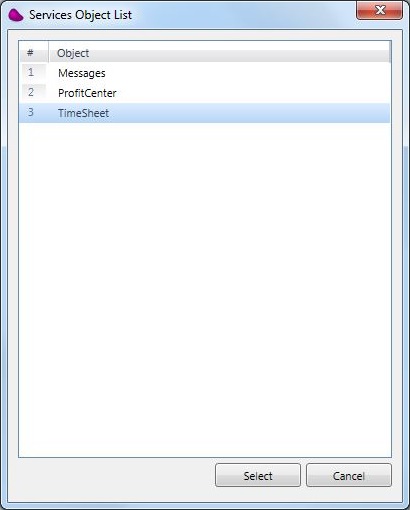Click blank space right of ProfitCenter text
The width and height of the screenshot is (410, 510).
tap(253, 93)
